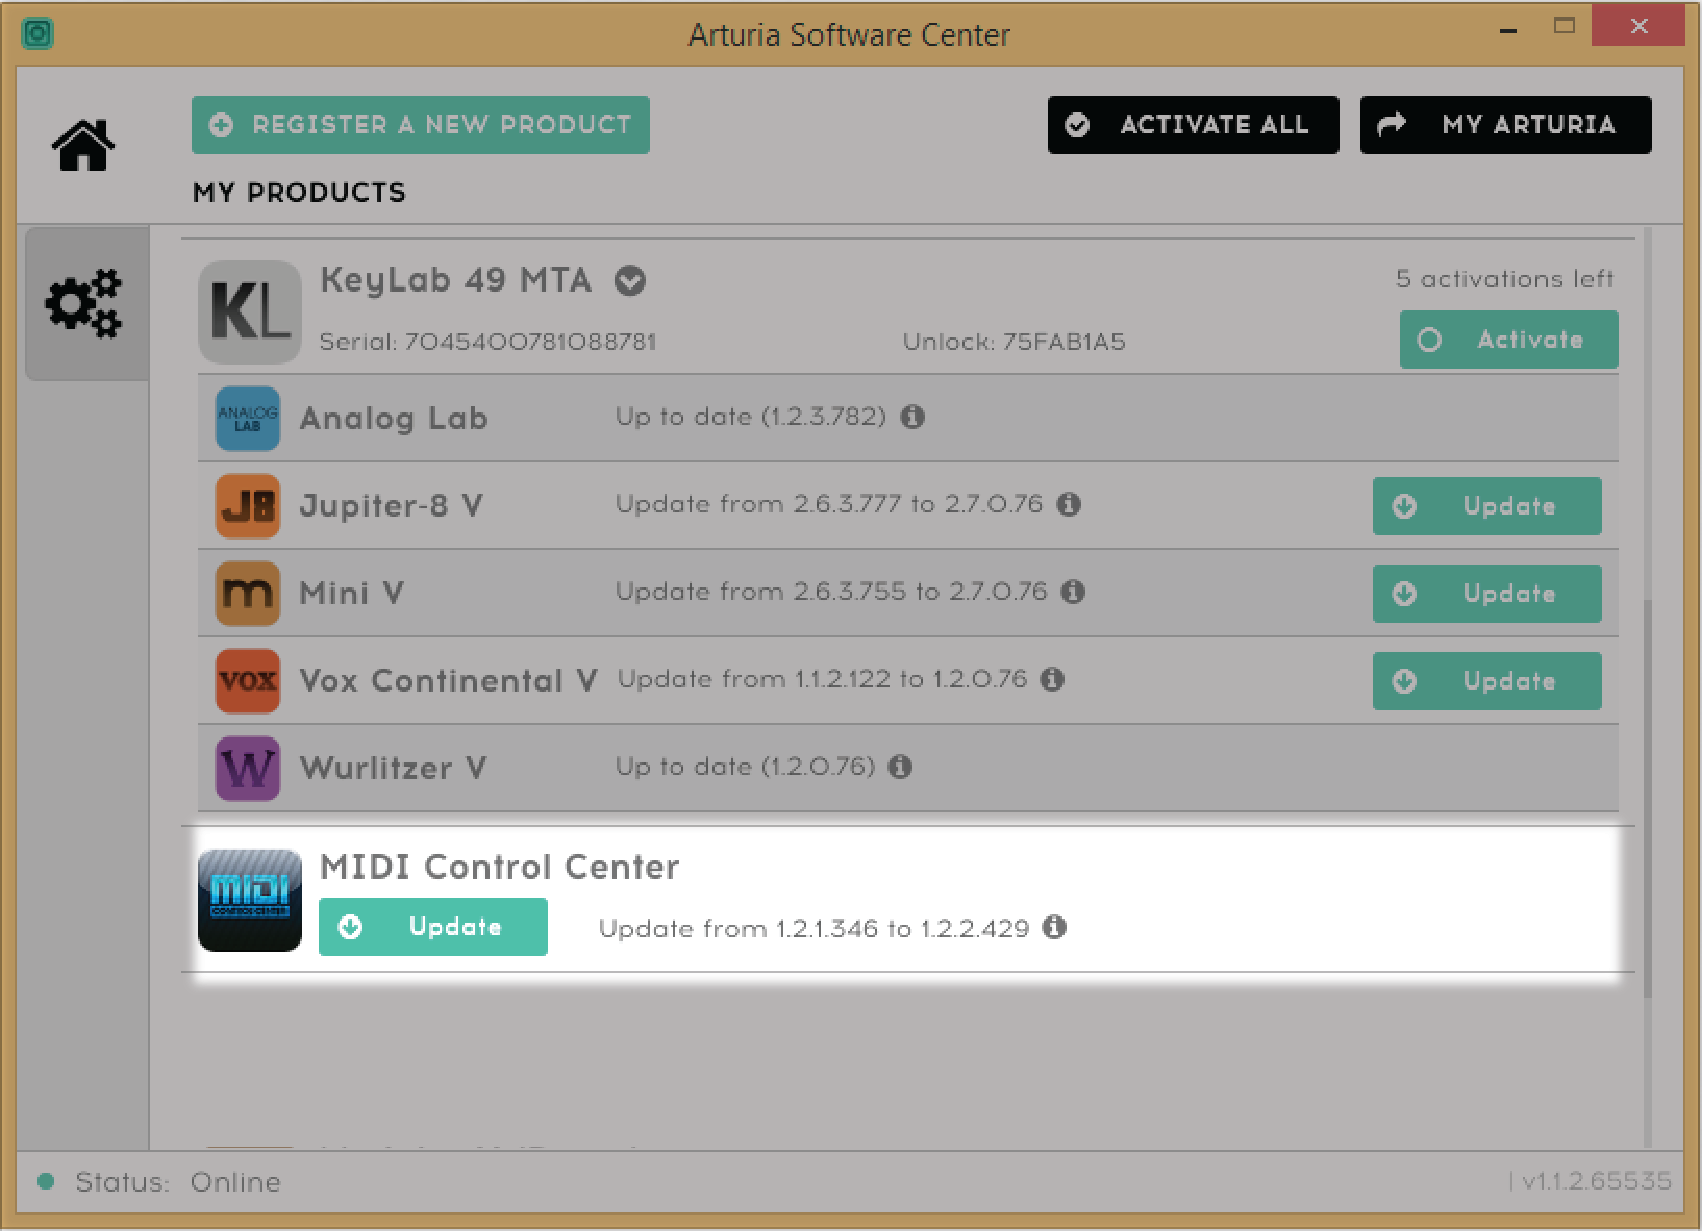The width and height of the screenshot is (1702, 1231).
Task: Show Vox Continental V update info icon
Action: 1053,679
